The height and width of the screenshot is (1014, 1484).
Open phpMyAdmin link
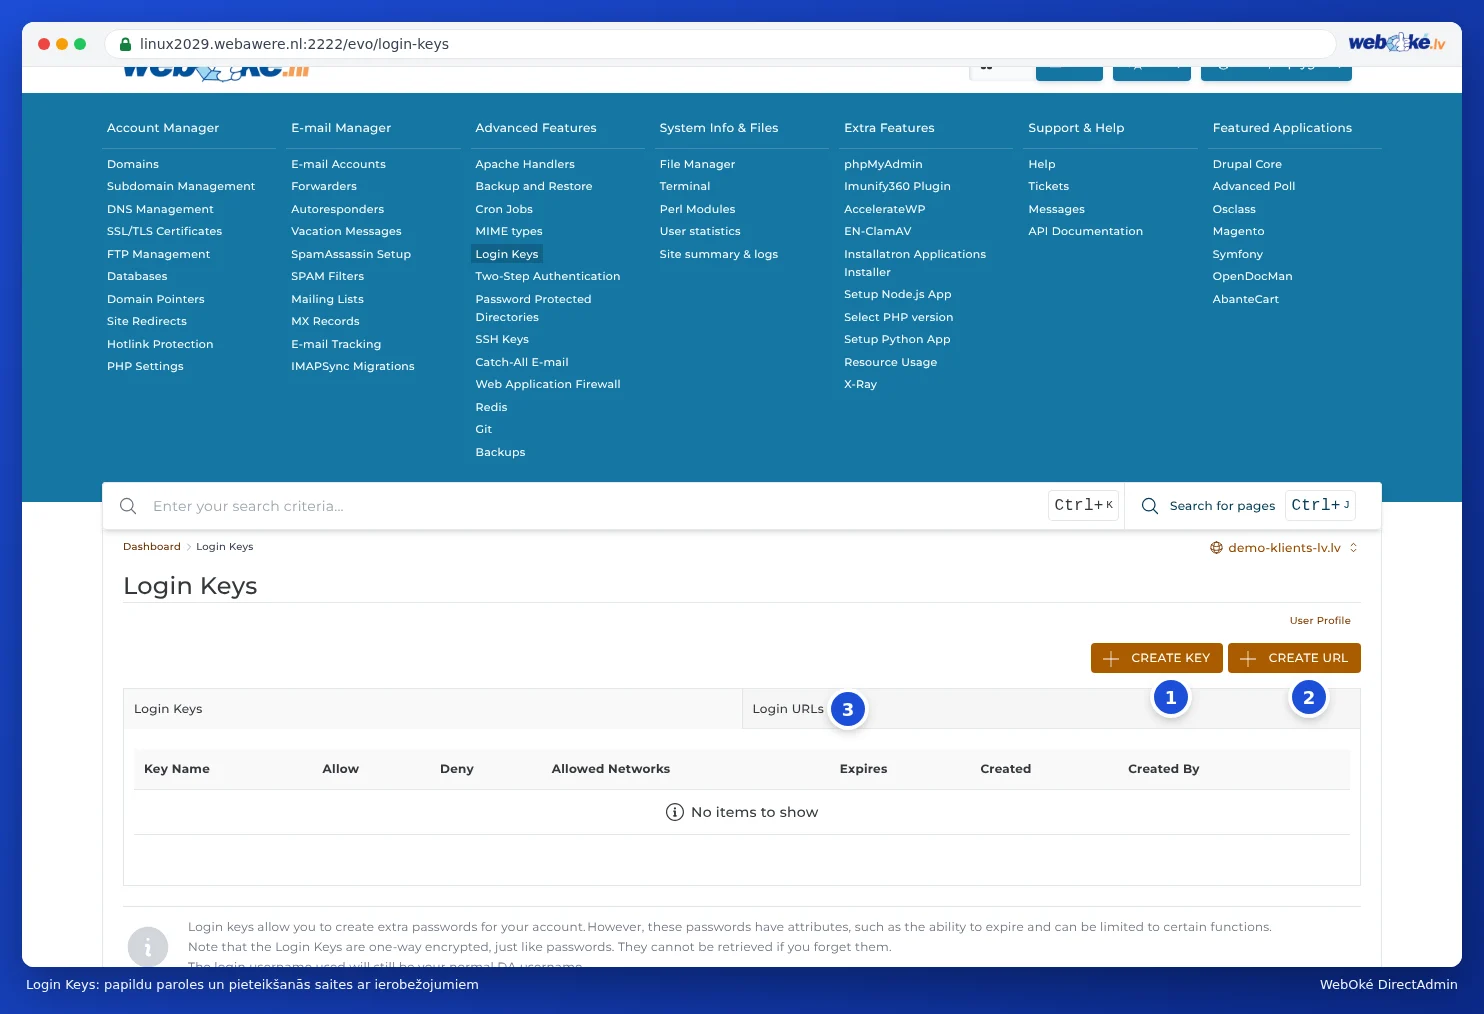(883, 164)
